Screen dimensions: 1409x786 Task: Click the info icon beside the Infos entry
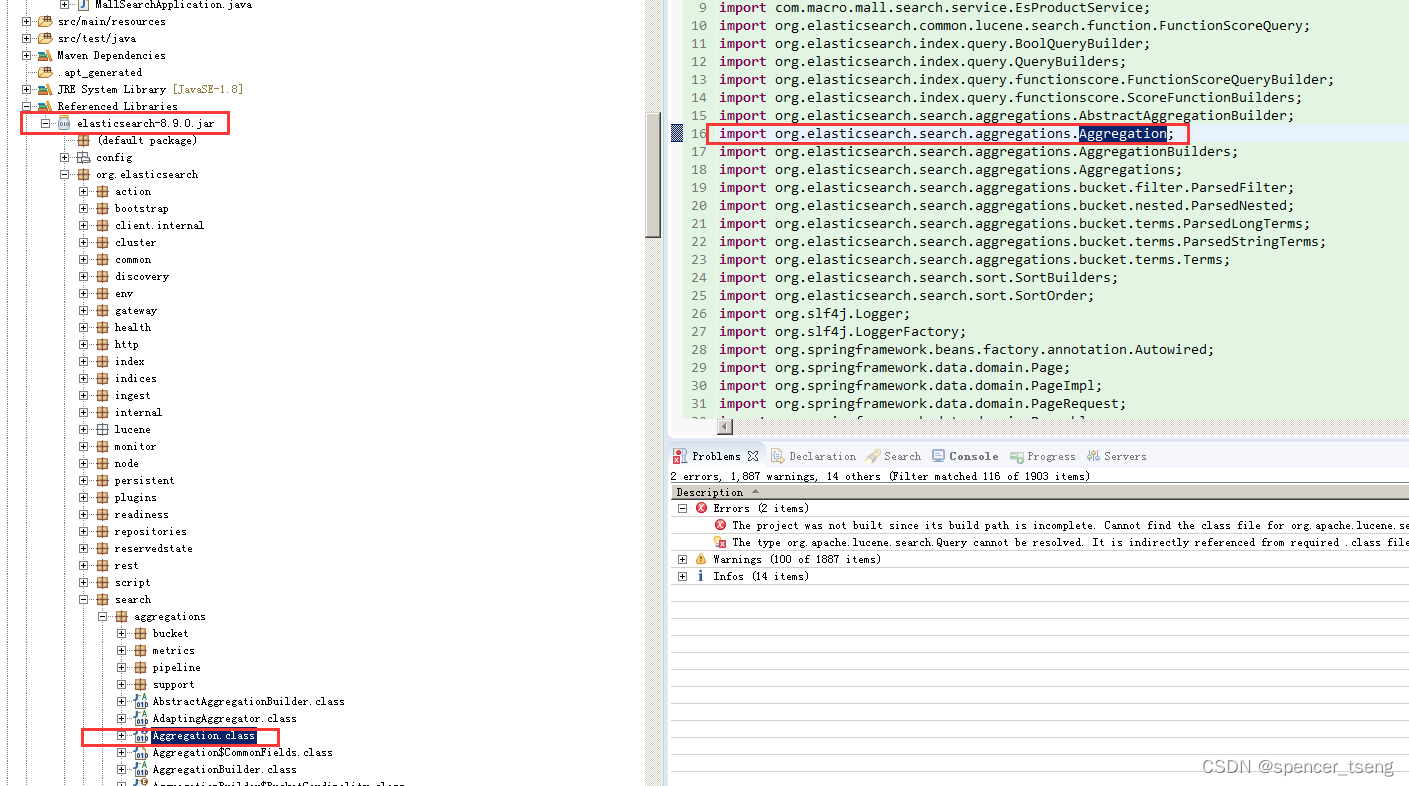tap(700, 576)
